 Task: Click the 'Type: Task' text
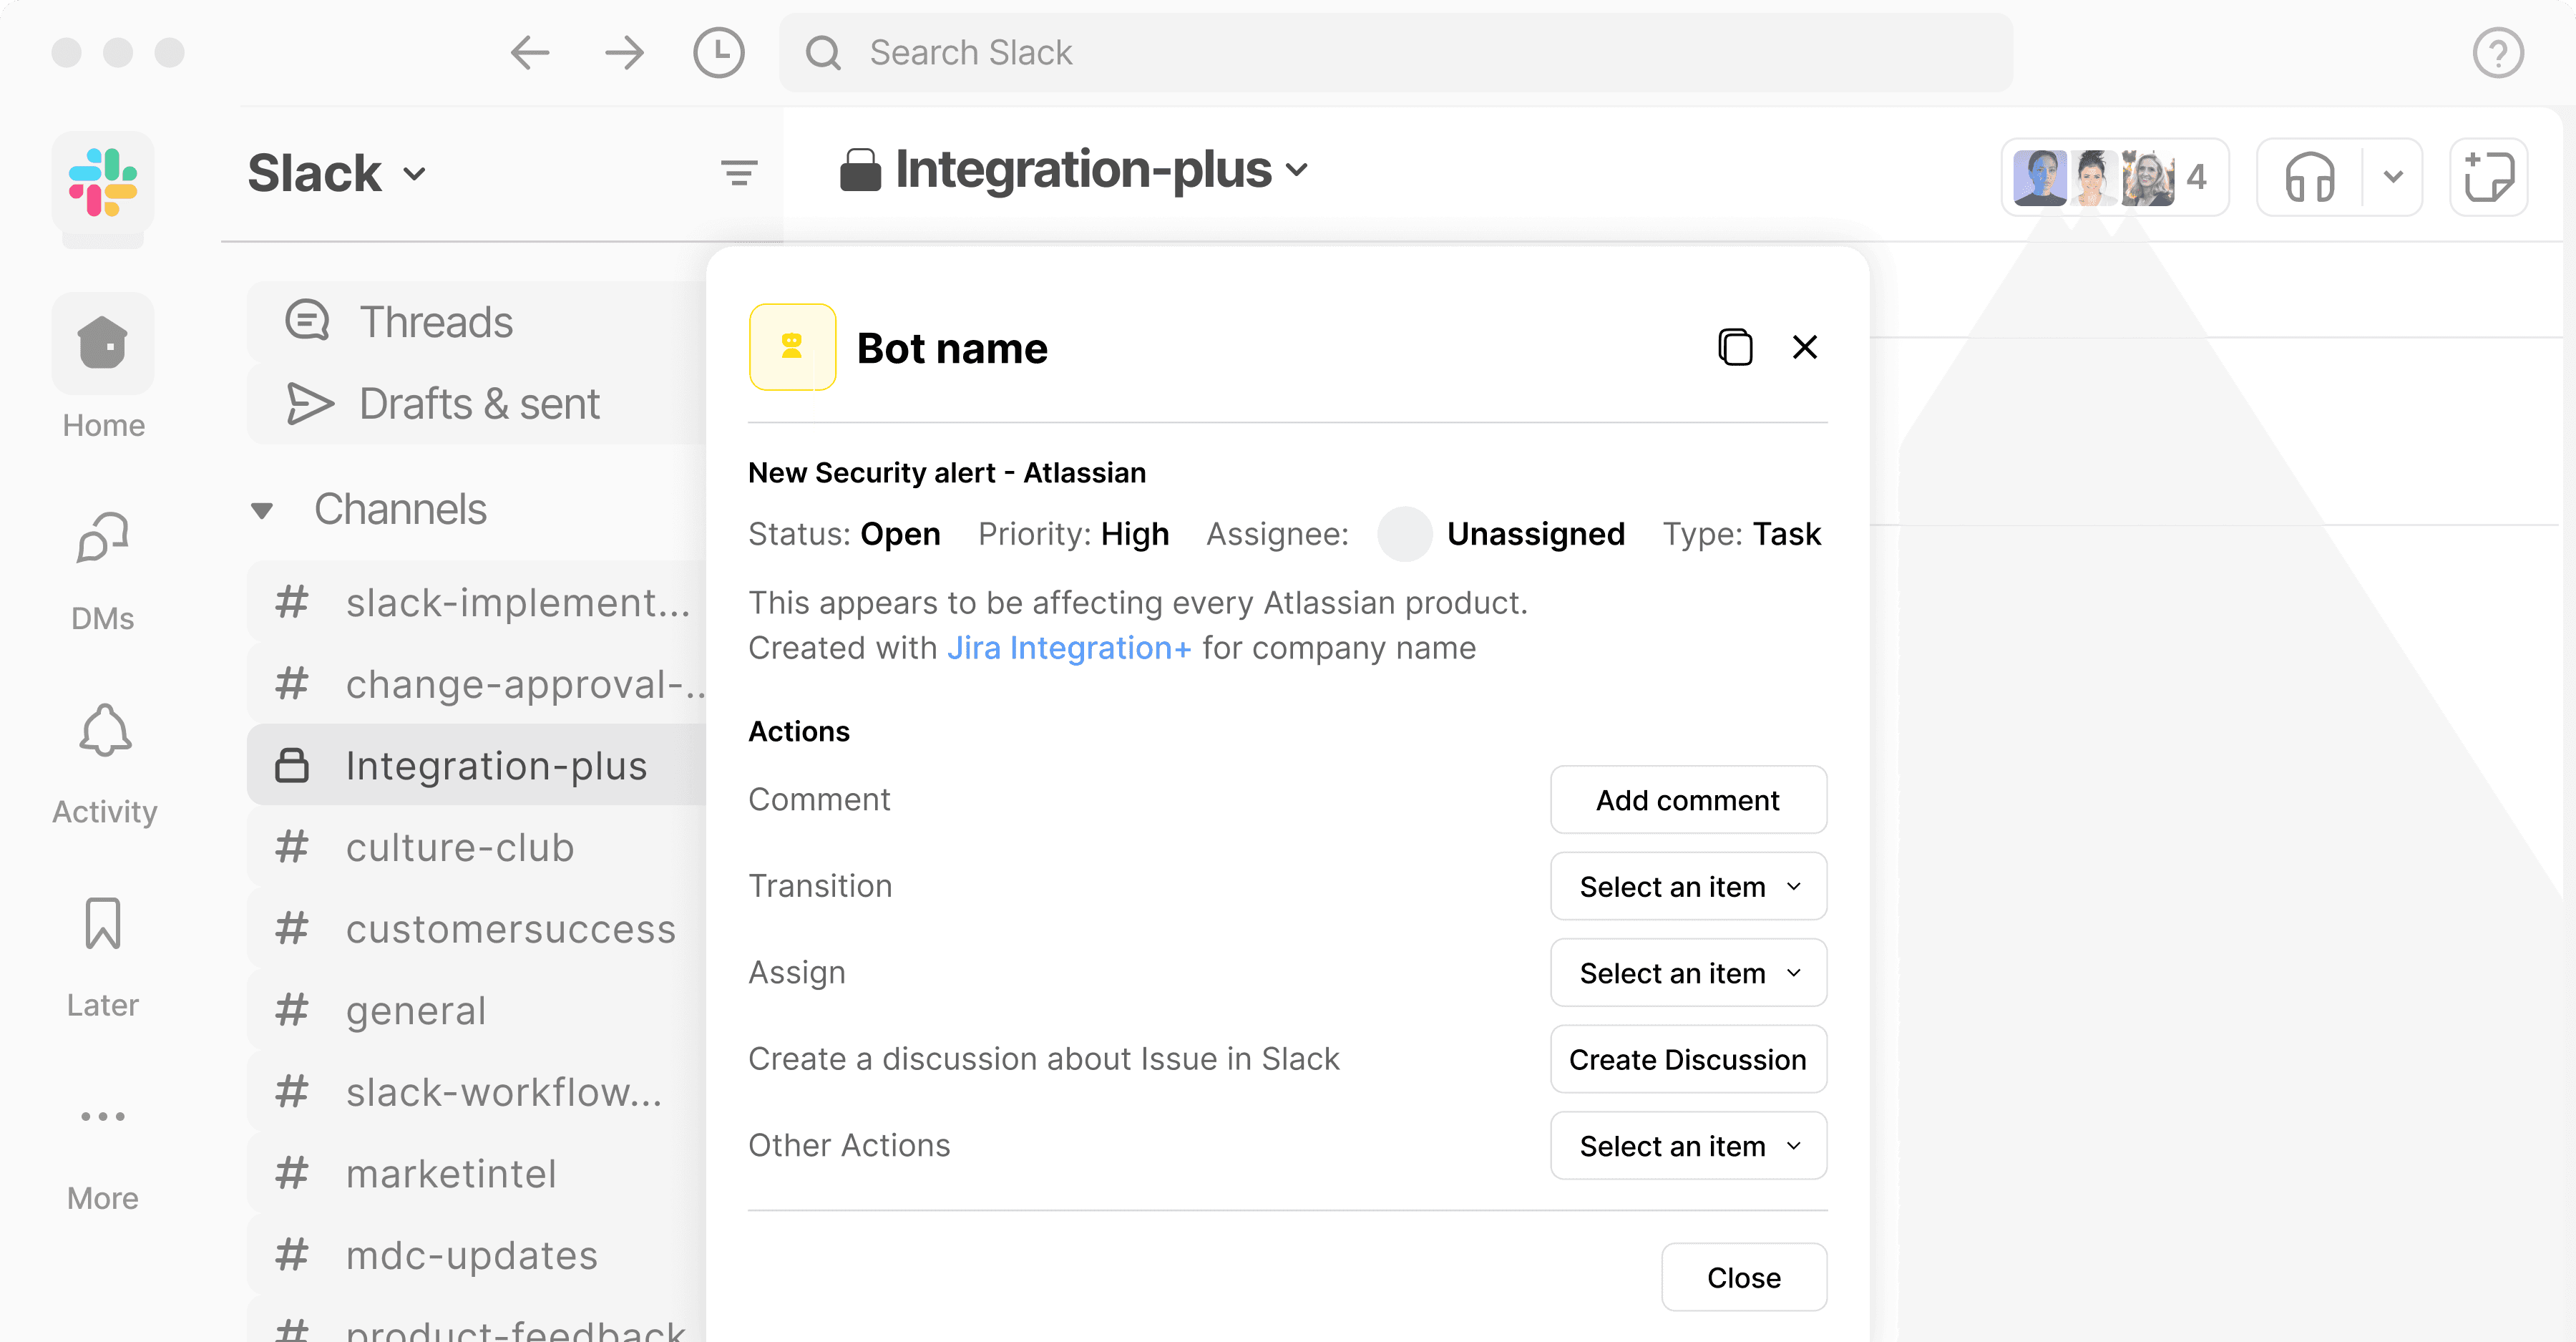click(1741, 534)
